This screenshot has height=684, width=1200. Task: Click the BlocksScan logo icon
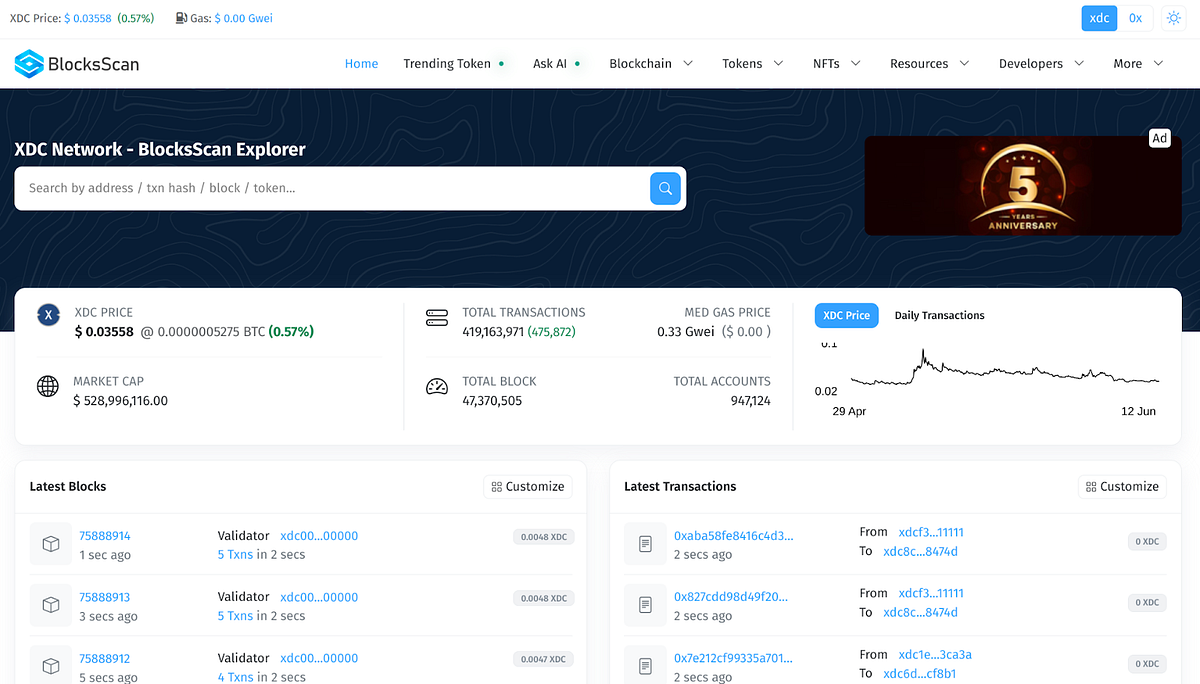(x=30, y=63)
